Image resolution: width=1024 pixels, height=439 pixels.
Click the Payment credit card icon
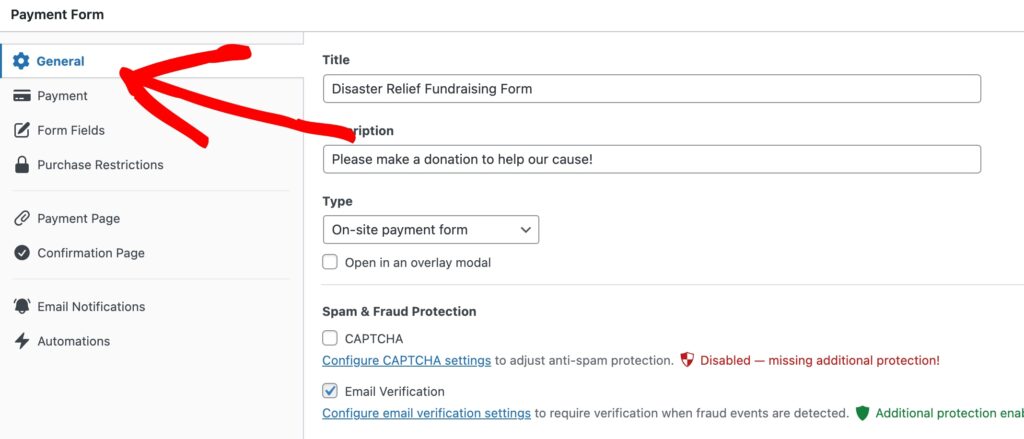pyautogui.click(x=21, y=96)
